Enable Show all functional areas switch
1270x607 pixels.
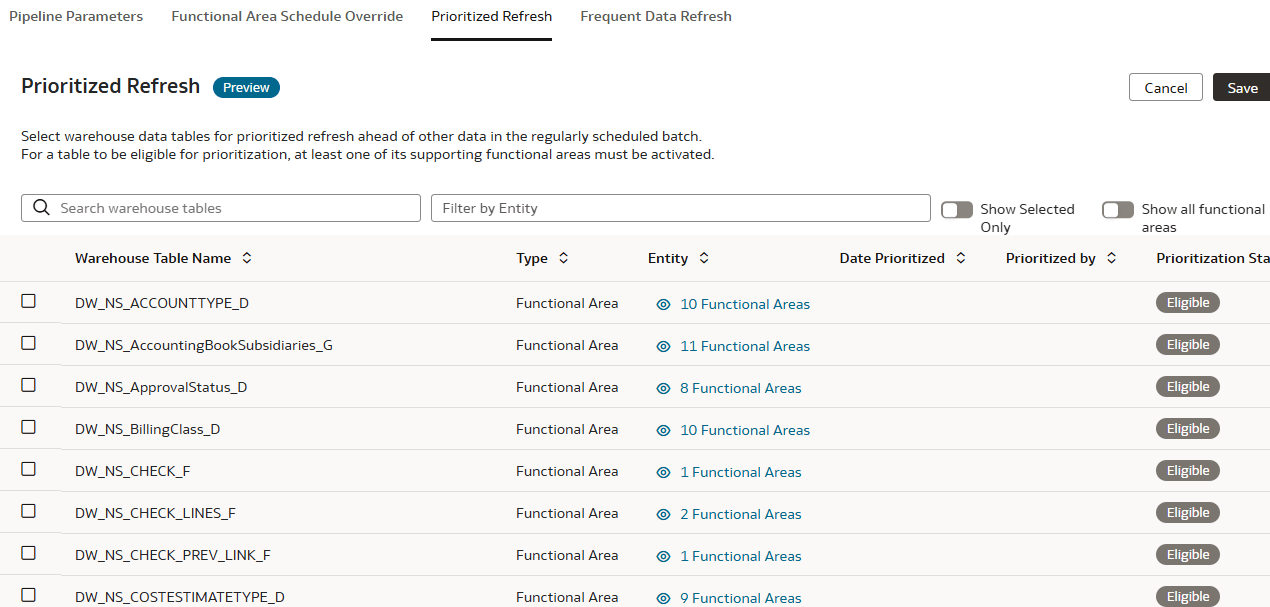pyautogui.click(x=1118, y=210)
